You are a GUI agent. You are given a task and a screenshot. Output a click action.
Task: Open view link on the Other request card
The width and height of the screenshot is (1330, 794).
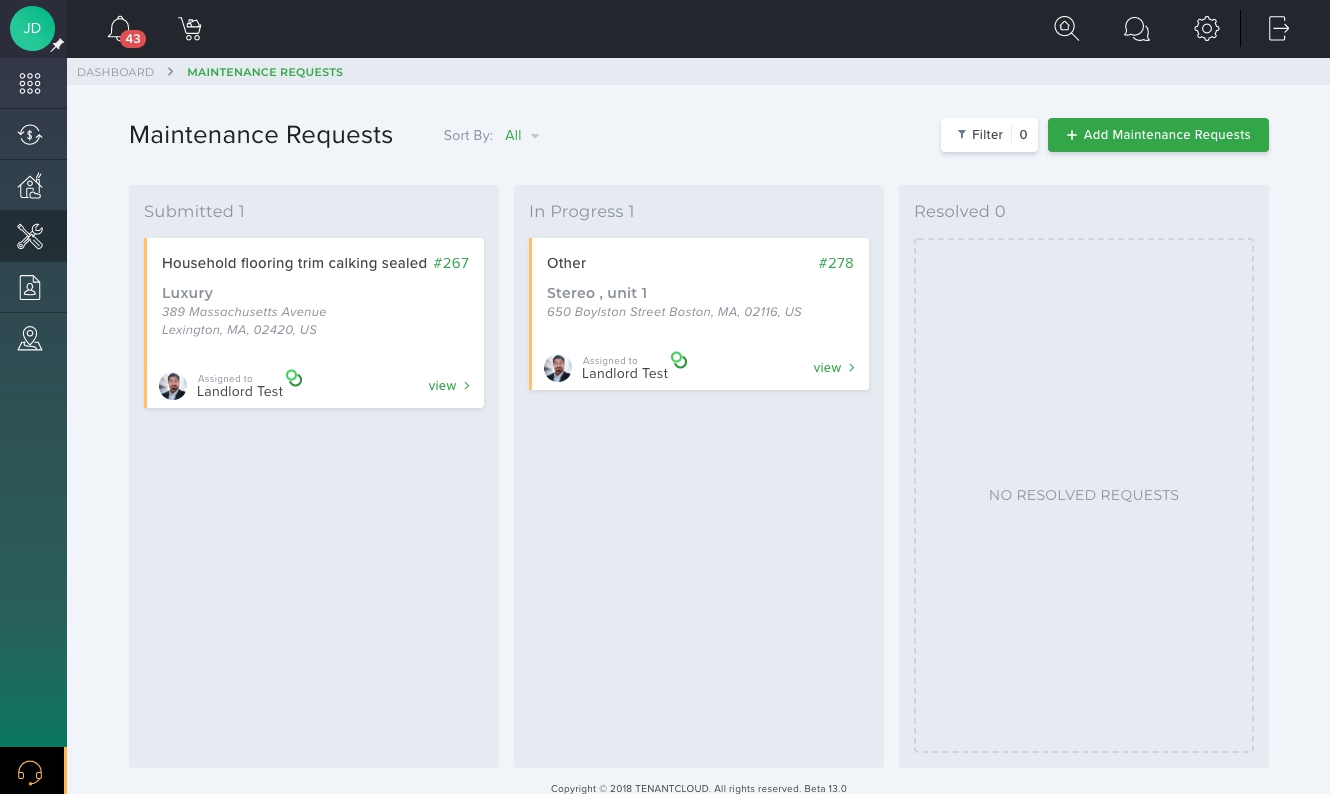(x=834, y=368)
